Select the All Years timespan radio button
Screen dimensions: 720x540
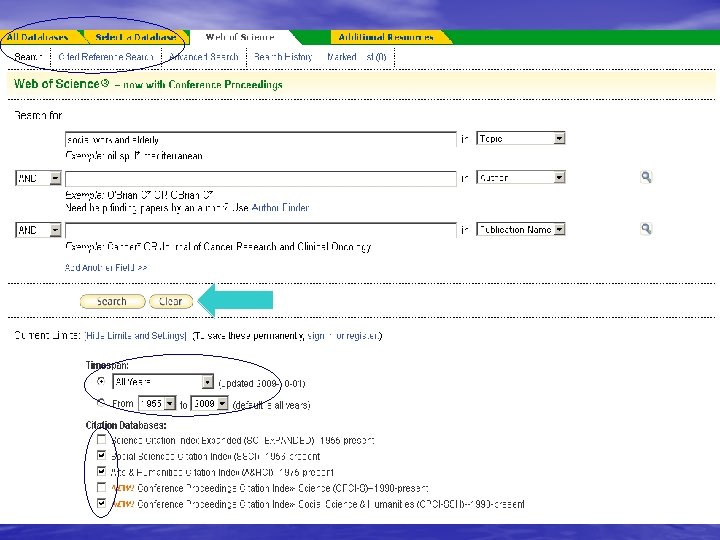pyautogui.click(x=101, y=381)
